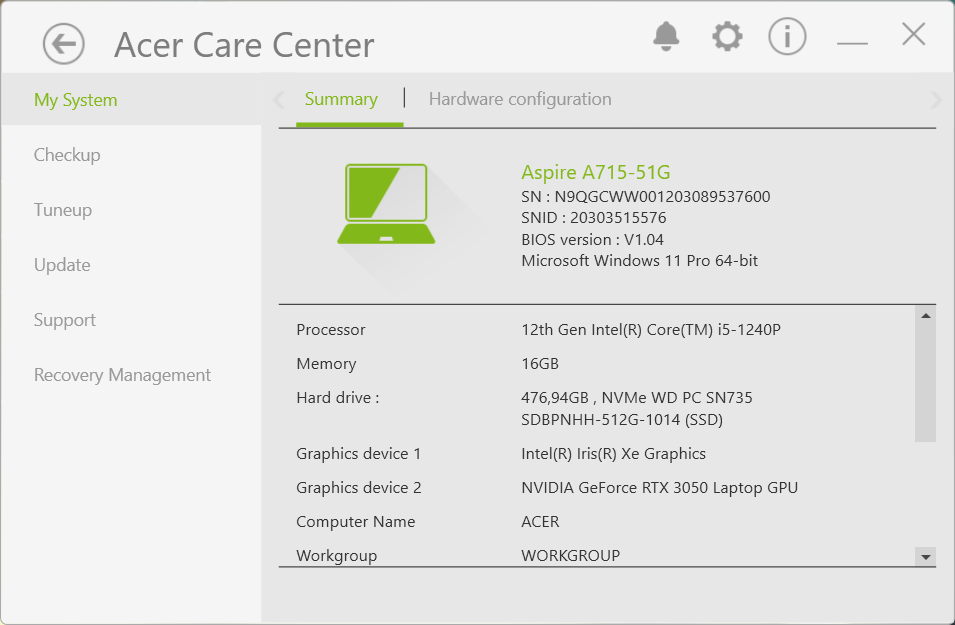Select Update in the sidebar
955x625 pixels.
coord(62,264)
